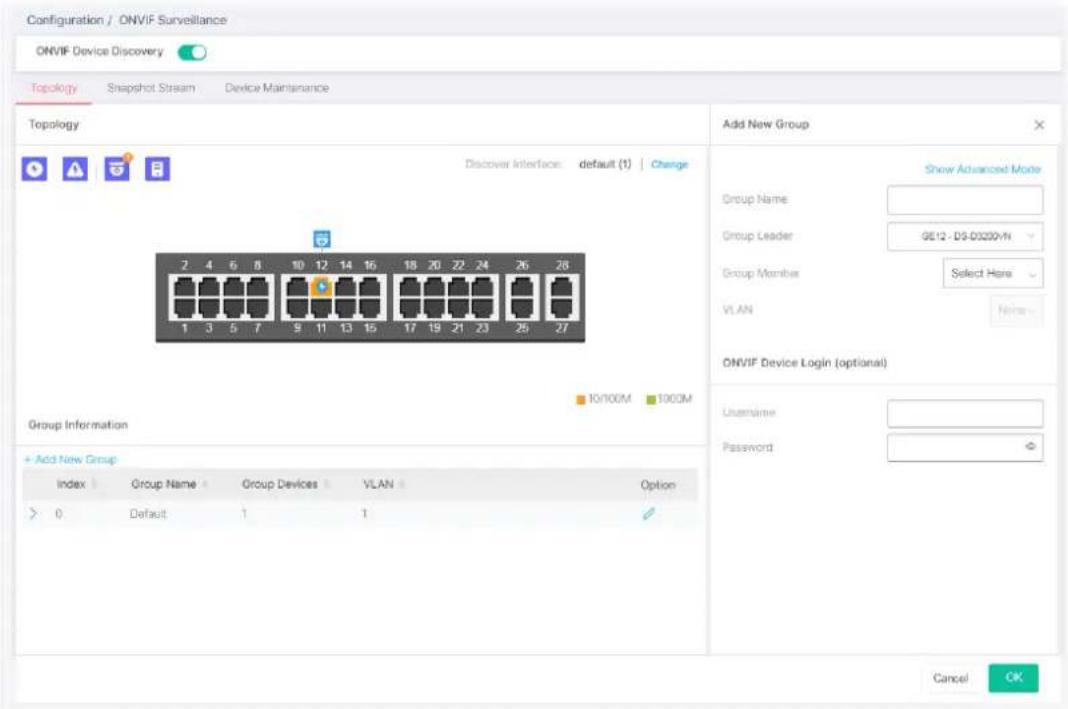The height and width of the screenshot is (709, 1068).
Task: Sort by the Group Devices column
Action: coord(326,484)
